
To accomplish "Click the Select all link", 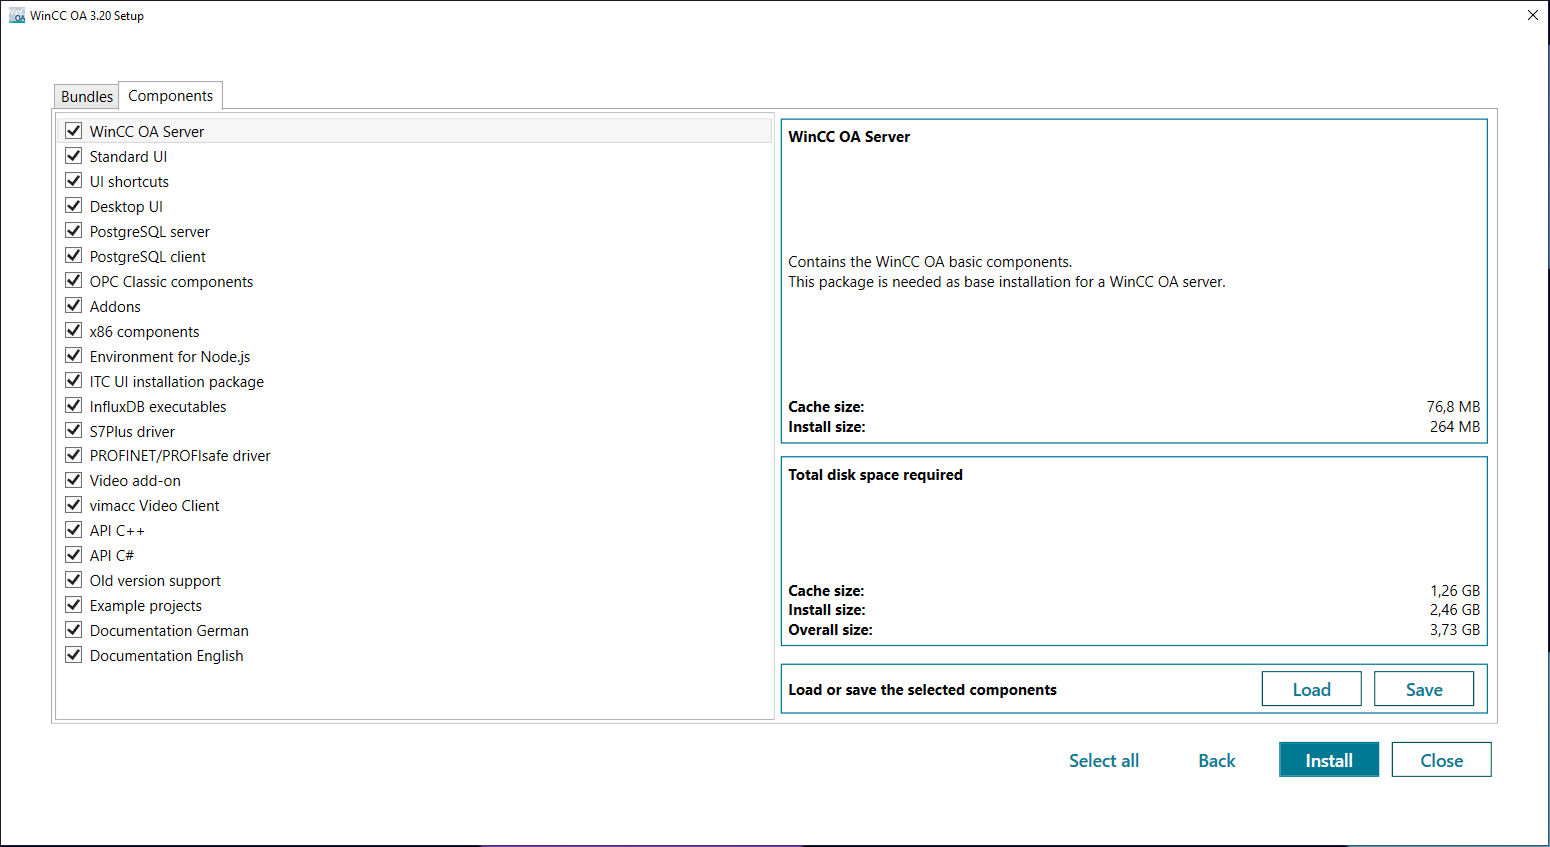I will (1103, 760).
